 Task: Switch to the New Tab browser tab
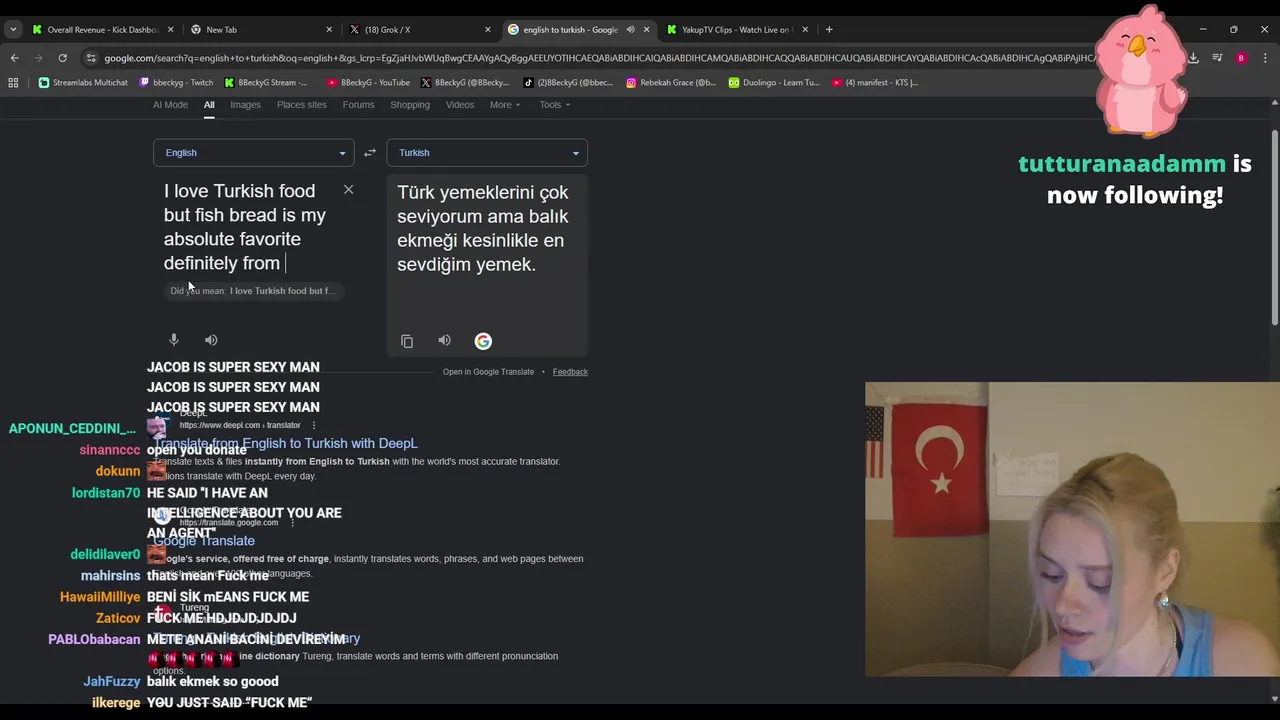coord(260,29)
